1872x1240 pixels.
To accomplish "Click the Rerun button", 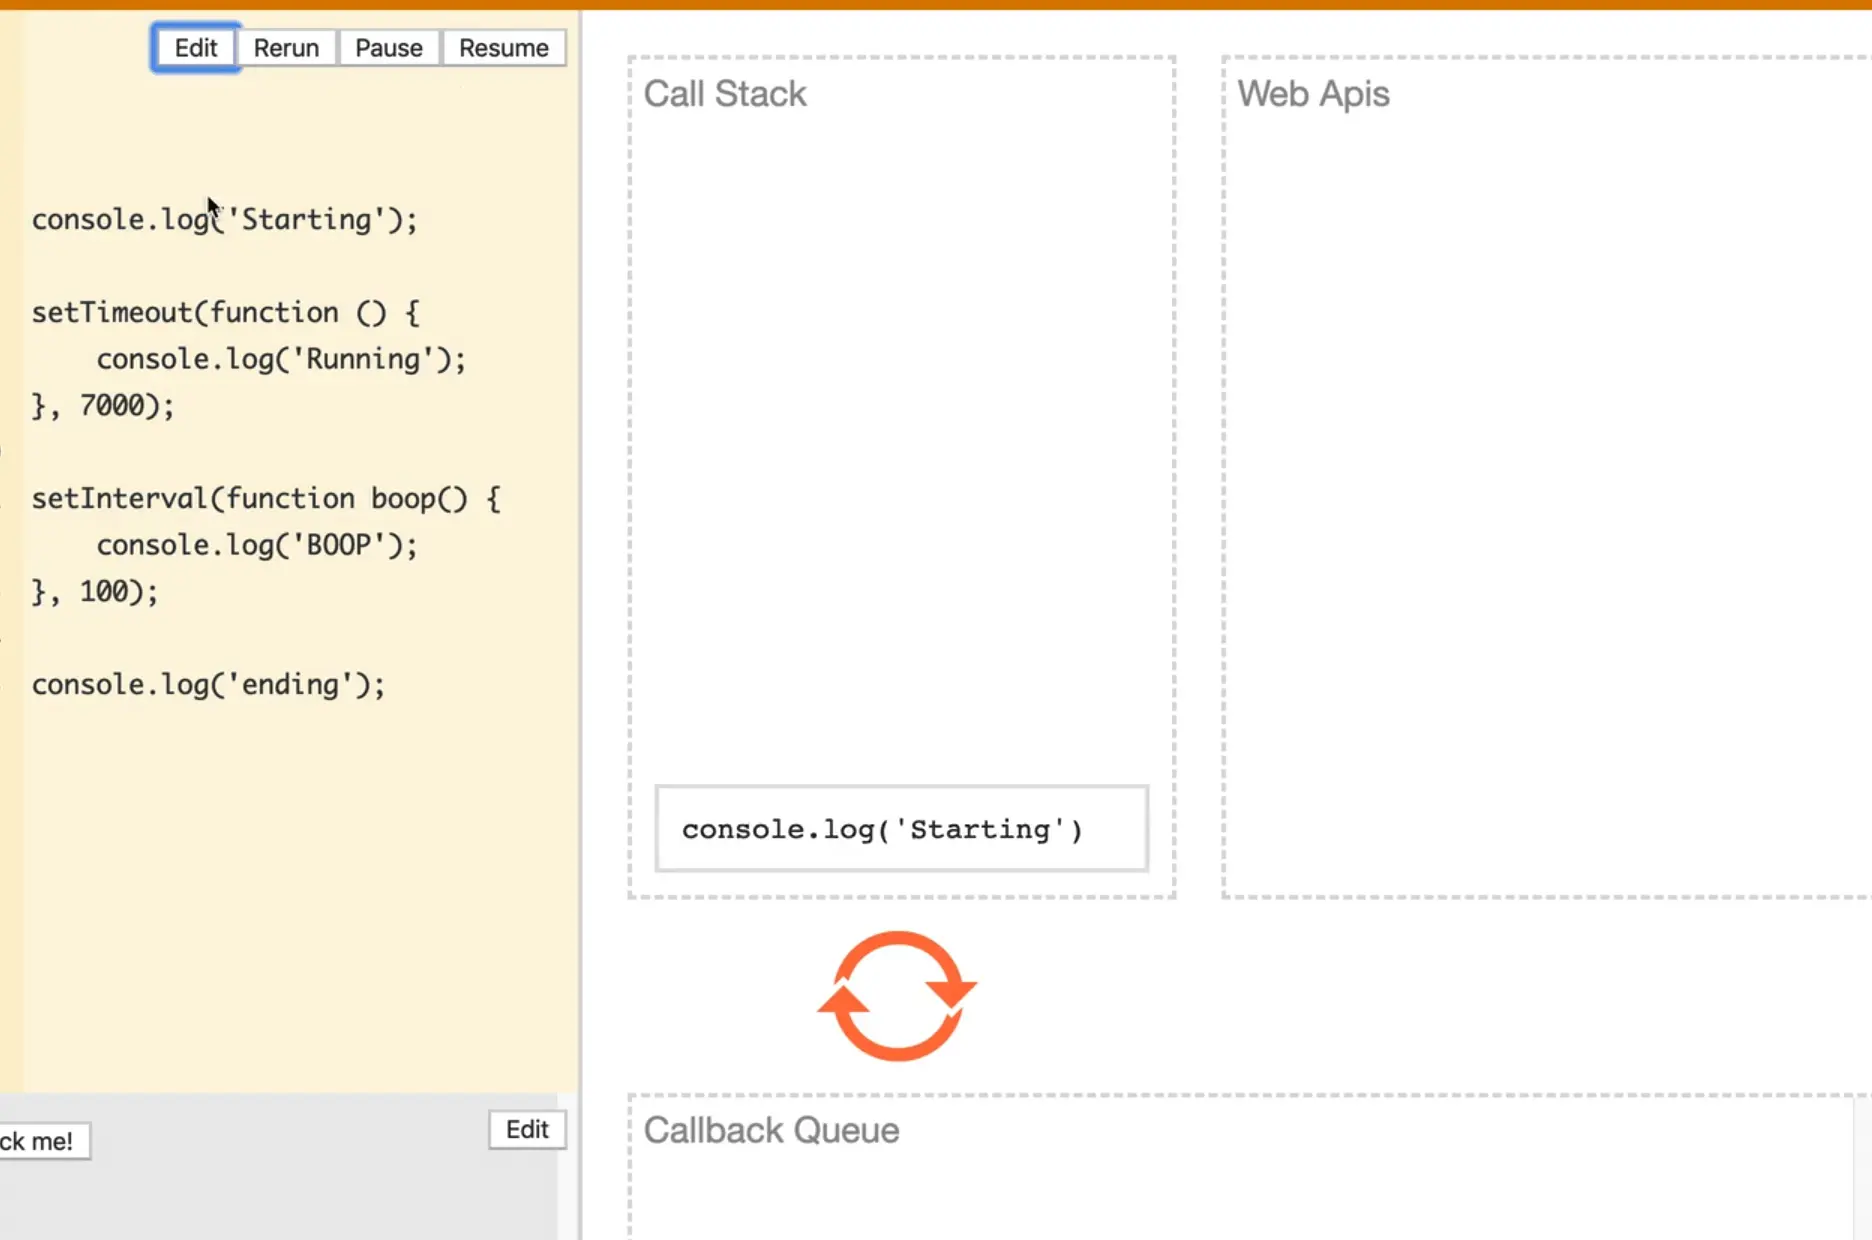I will tap(286, 48).
